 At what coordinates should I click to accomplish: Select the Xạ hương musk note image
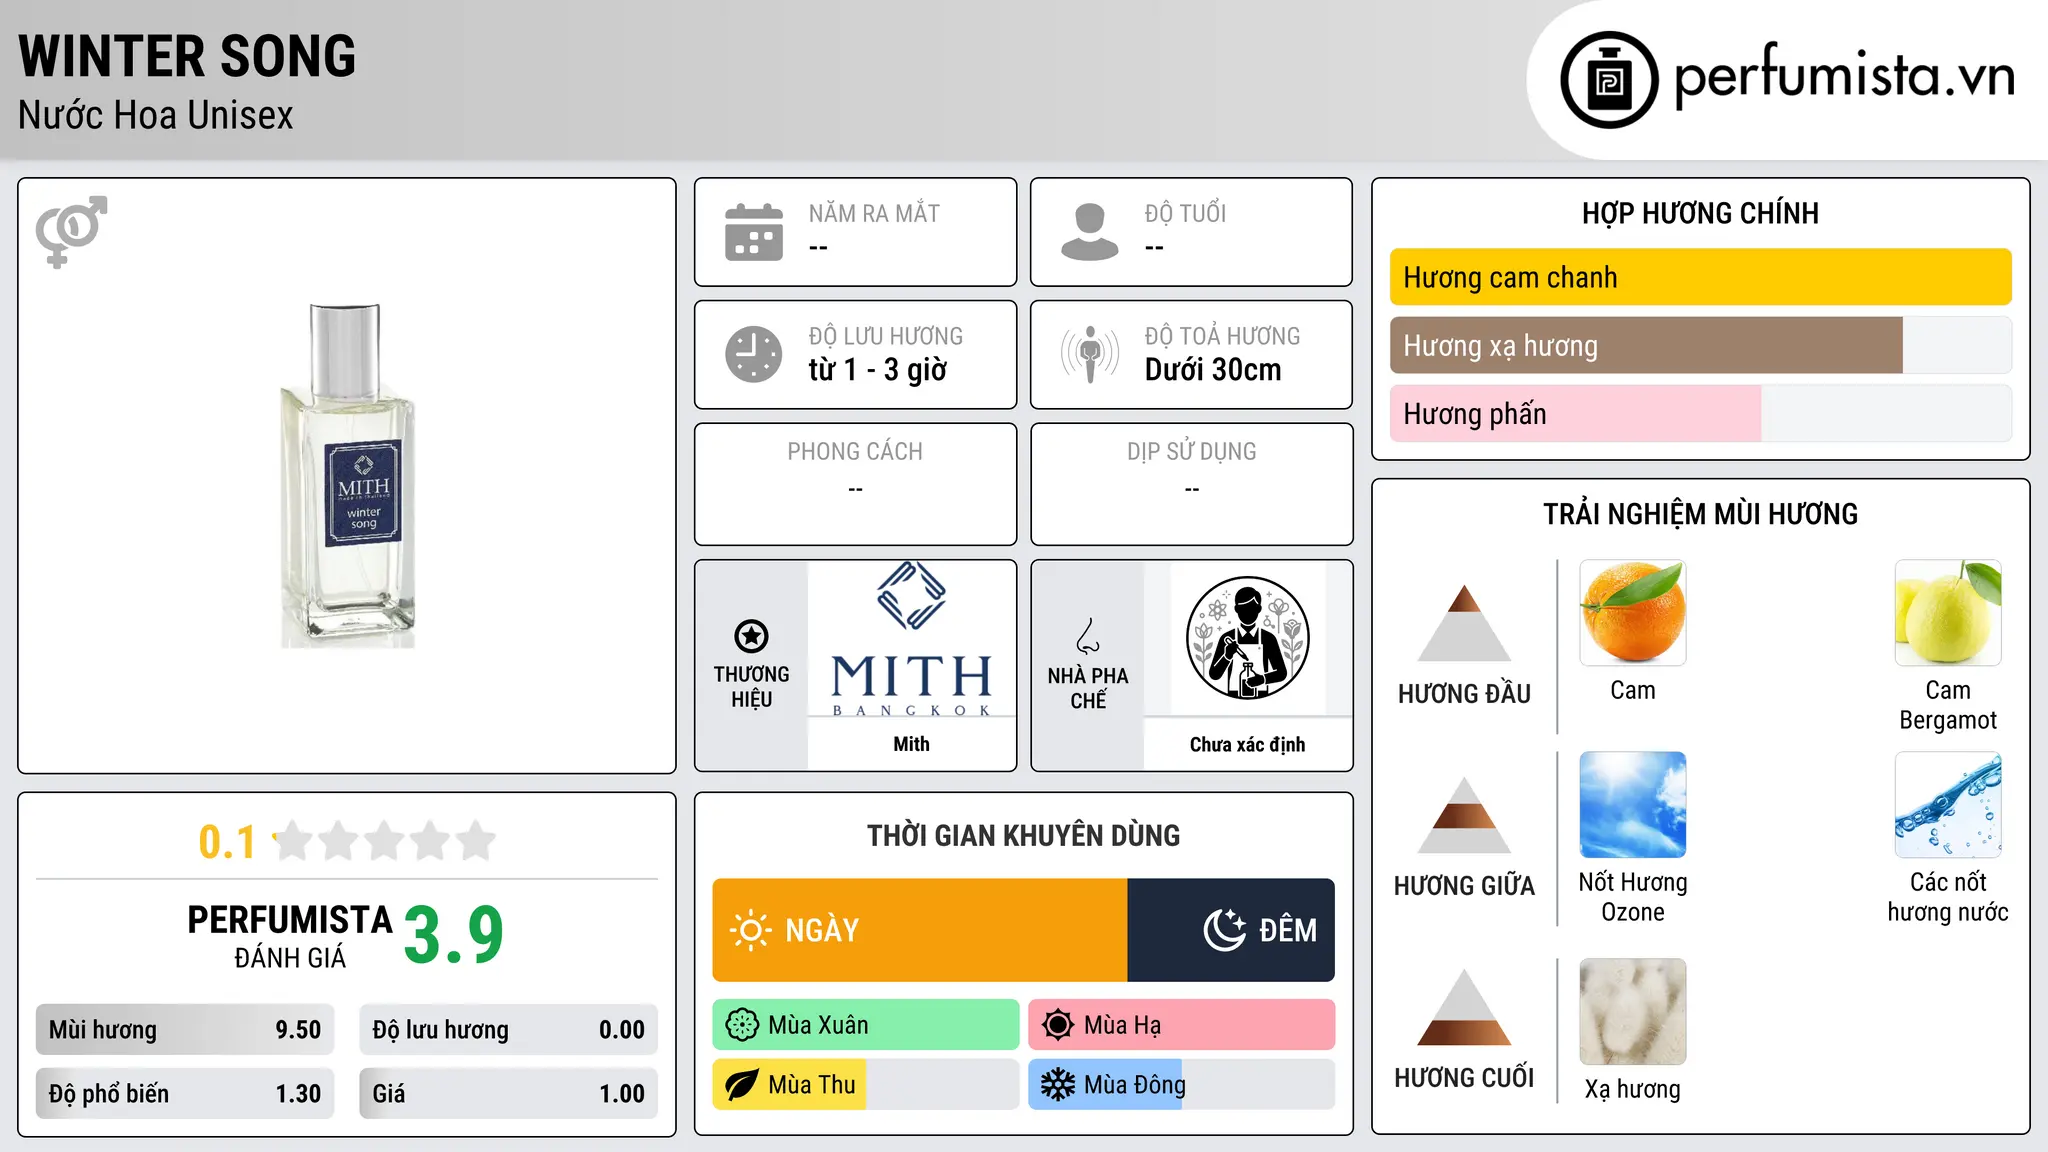pyautogui.click(x=1633, y=1012)
